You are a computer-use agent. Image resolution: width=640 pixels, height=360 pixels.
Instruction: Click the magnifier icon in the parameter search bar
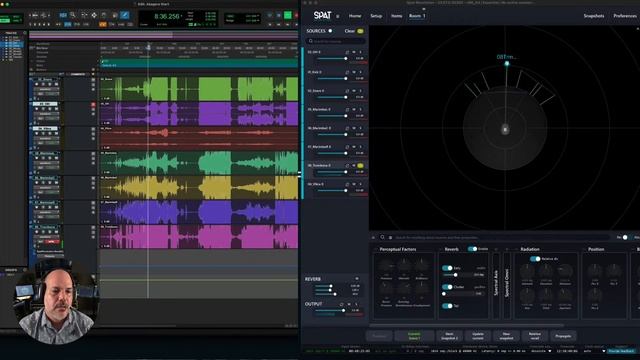pyautogui.click(x=382, y=237)
